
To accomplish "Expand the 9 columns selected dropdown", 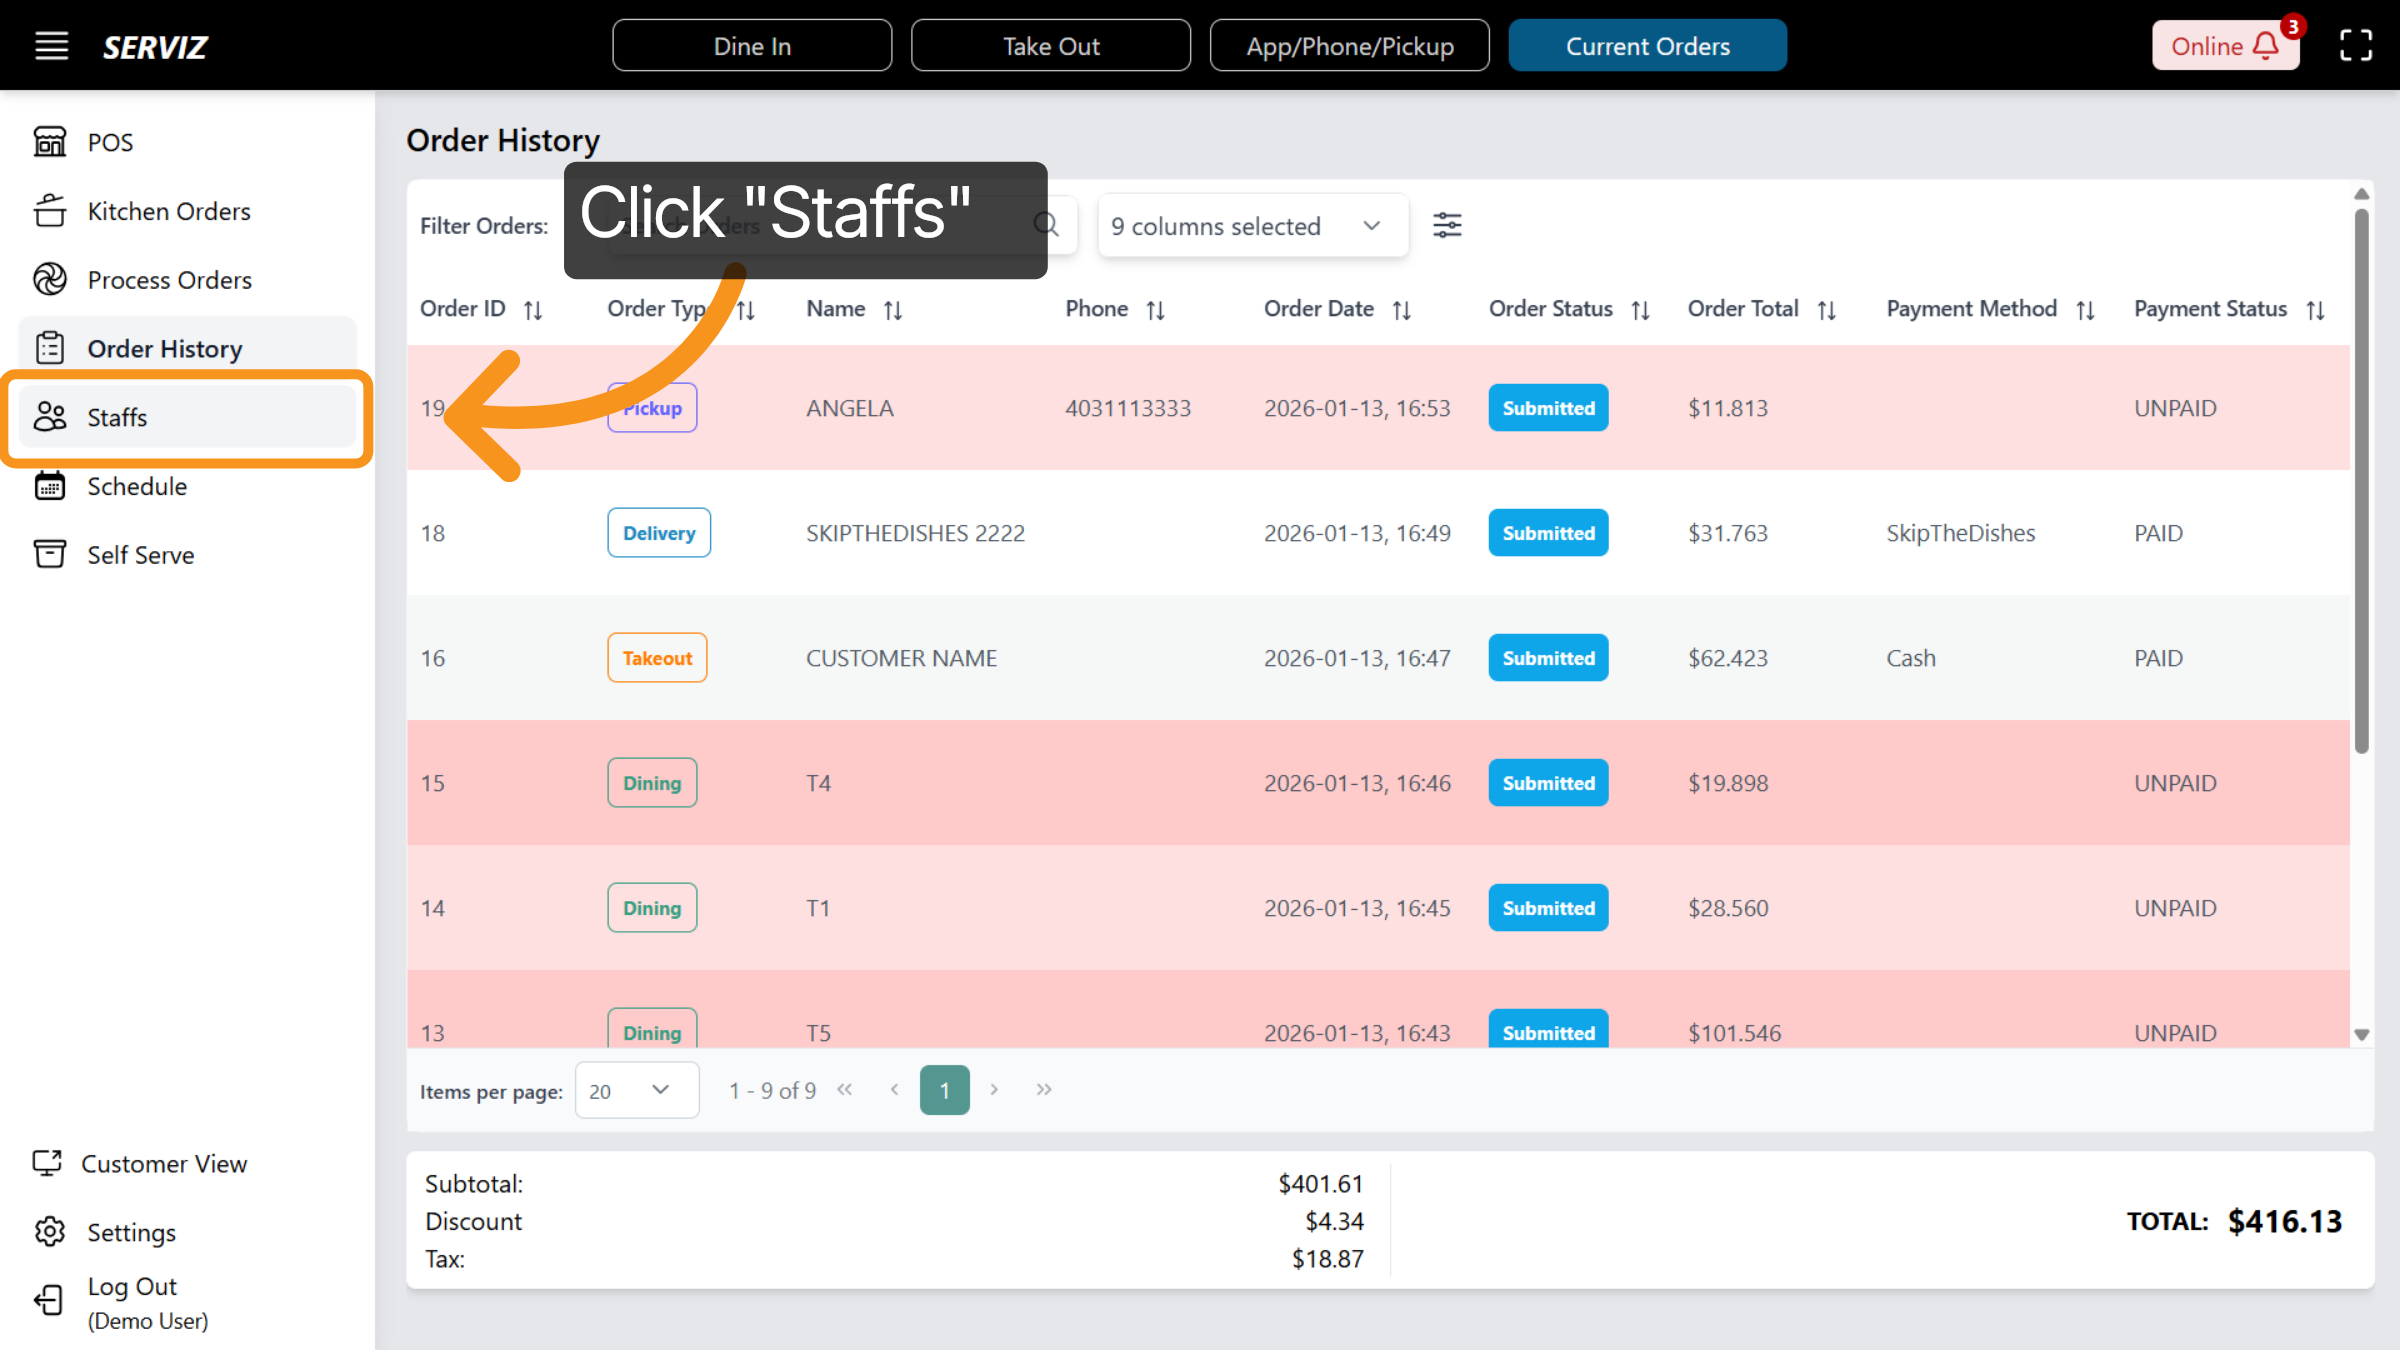I will pyautogui.click(x=1252, y=226).
